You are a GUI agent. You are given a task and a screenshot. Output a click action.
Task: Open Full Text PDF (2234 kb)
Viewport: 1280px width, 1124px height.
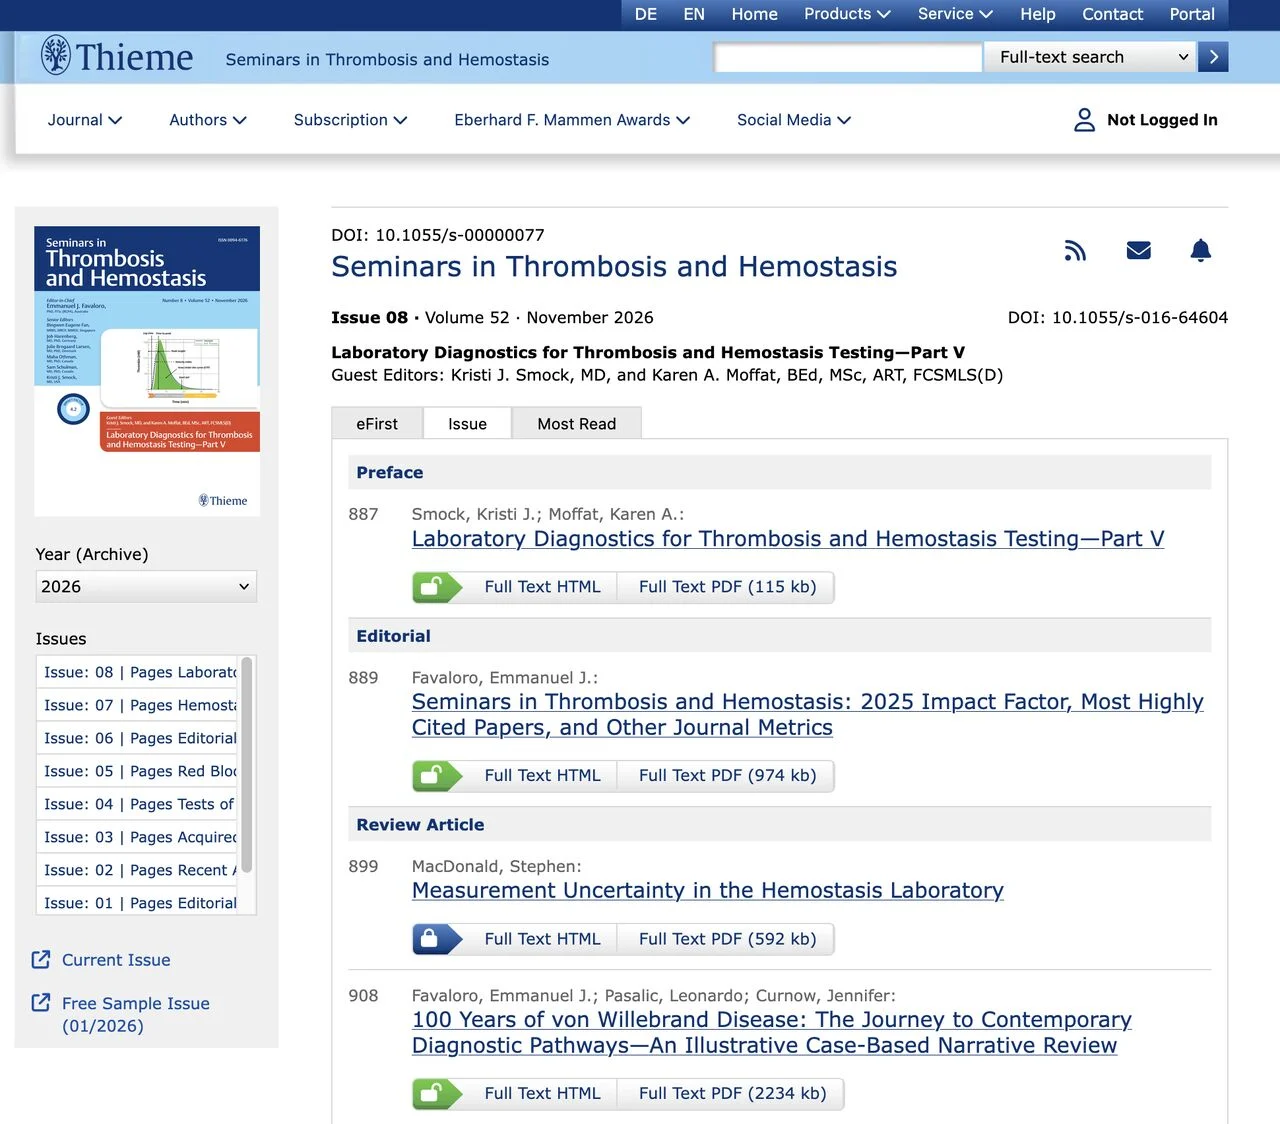pyautogui.click(x=732, y=1094)
